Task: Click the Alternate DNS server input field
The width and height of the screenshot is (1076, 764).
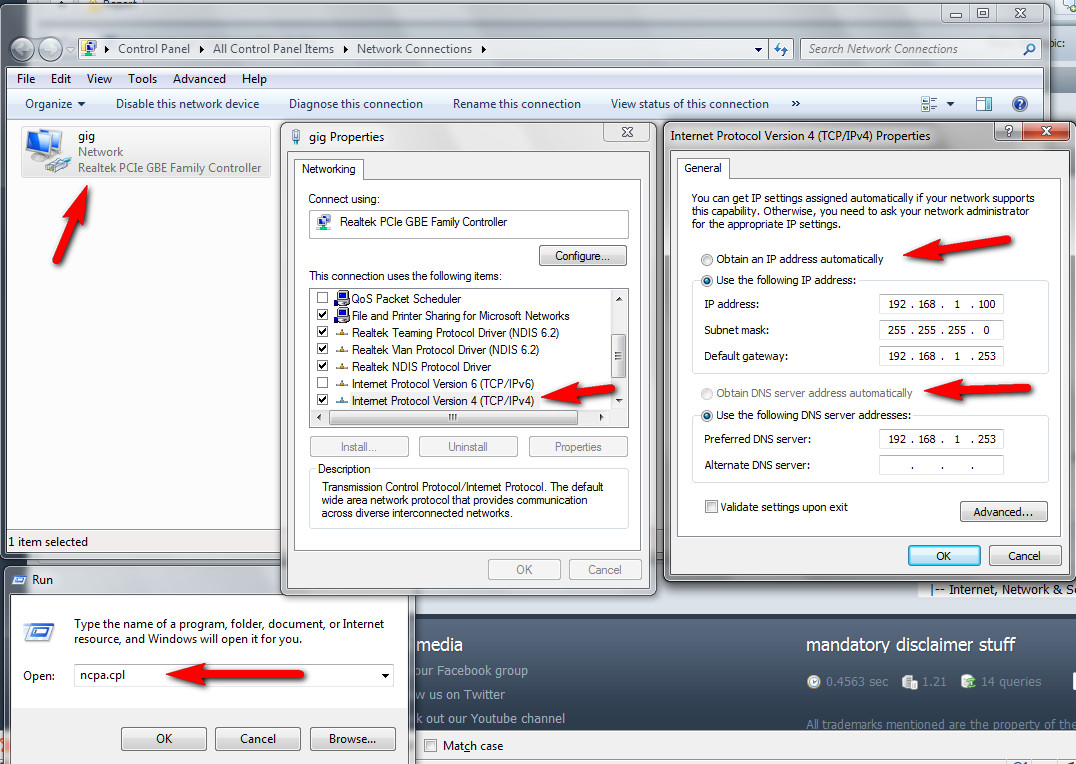Action: [940, 464]
